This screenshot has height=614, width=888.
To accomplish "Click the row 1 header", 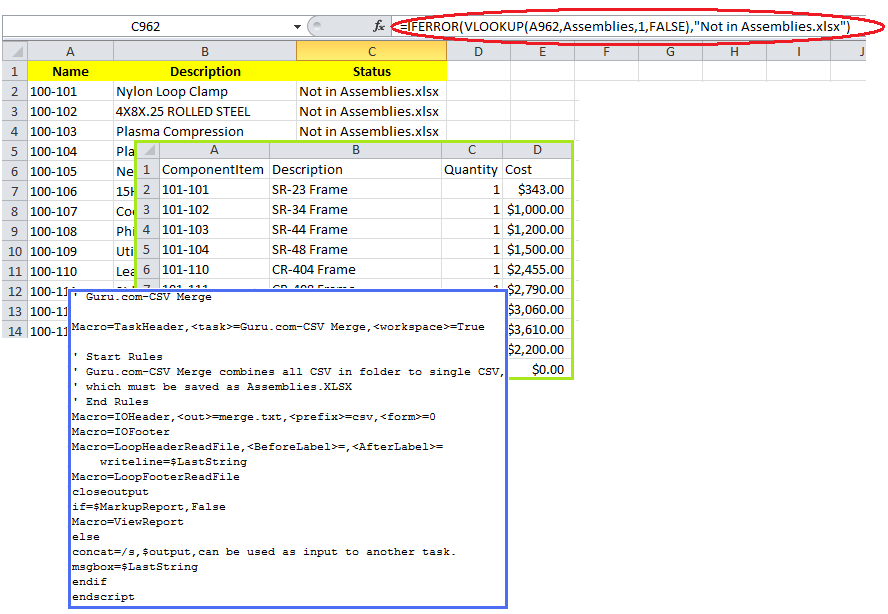I will coord(14,71).
